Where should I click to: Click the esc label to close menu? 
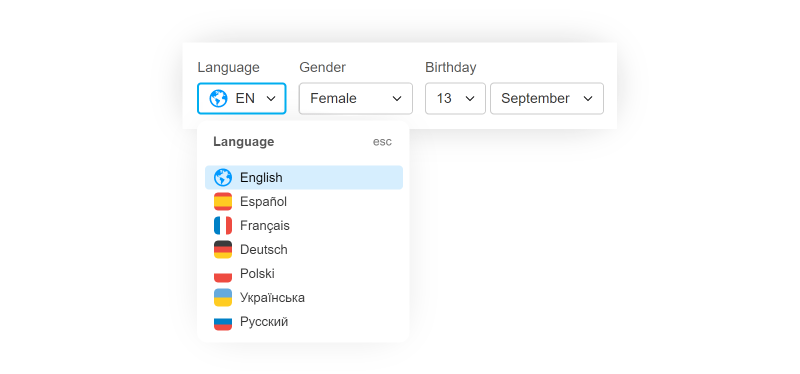[x=382, y=142]
